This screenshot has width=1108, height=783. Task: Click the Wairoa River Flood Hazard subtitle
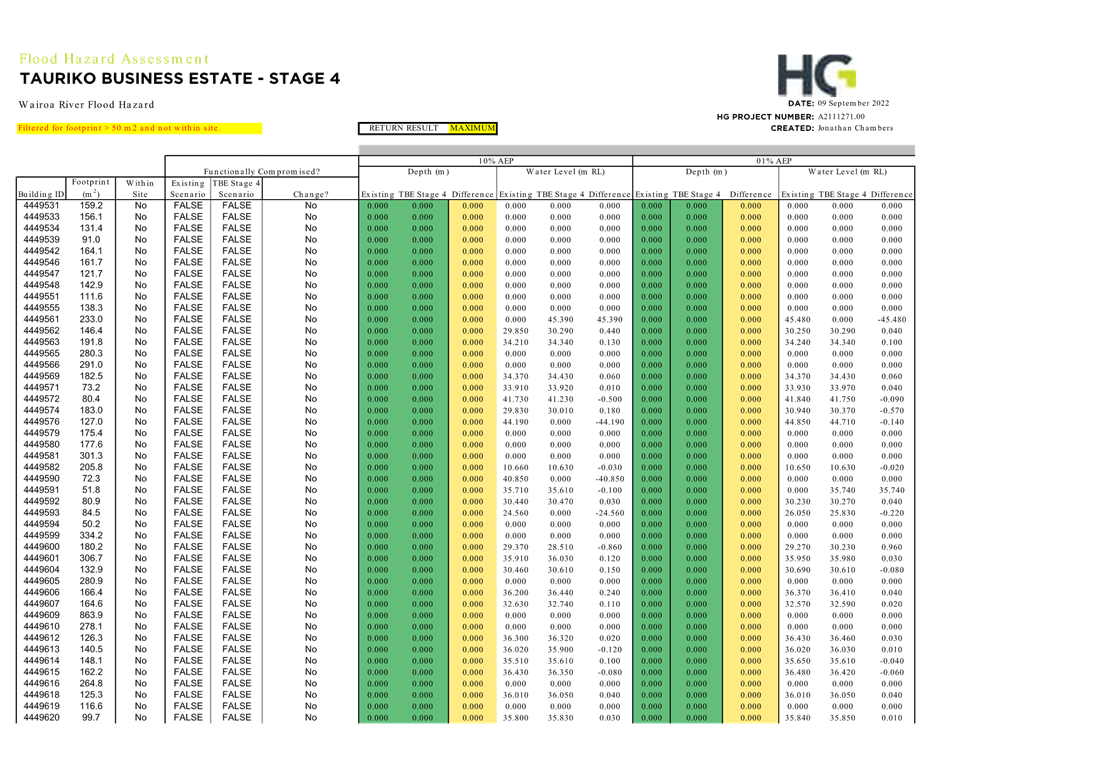pyautogui.click(x=86, y=104)
